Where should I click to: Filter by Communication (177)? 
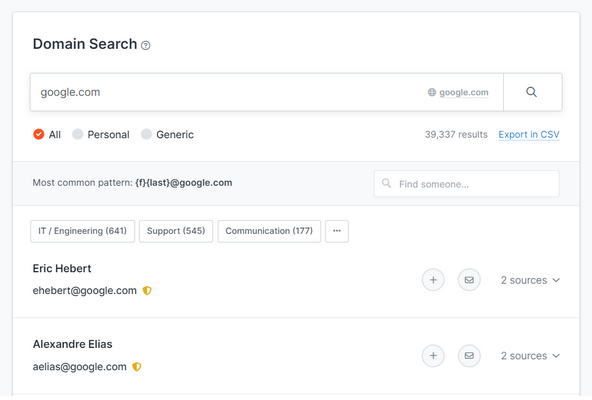tap(269, 231)
